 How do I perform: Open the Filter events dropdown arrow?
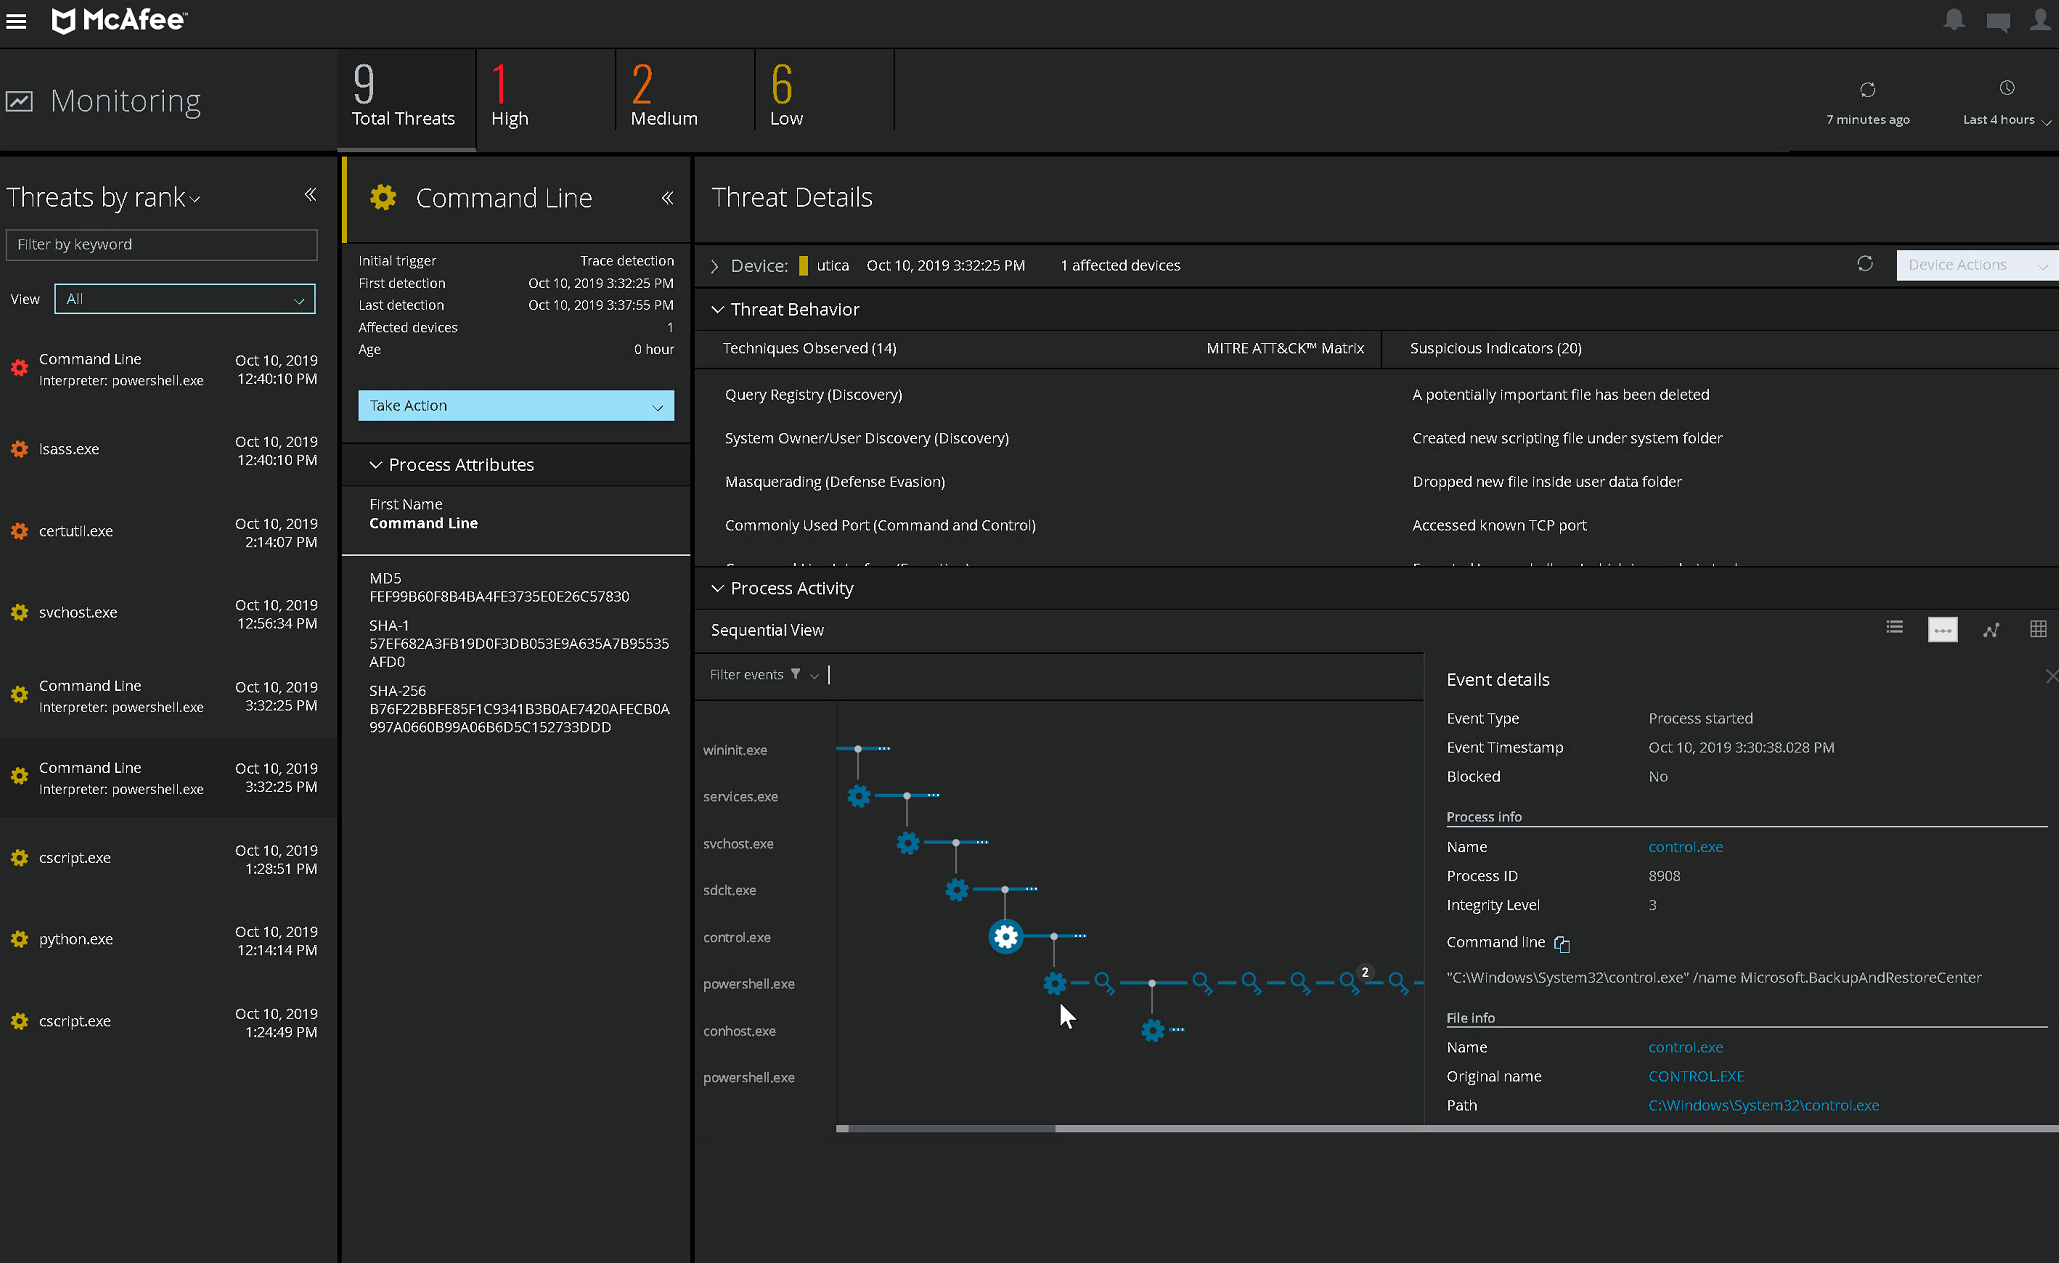[814, 676]
